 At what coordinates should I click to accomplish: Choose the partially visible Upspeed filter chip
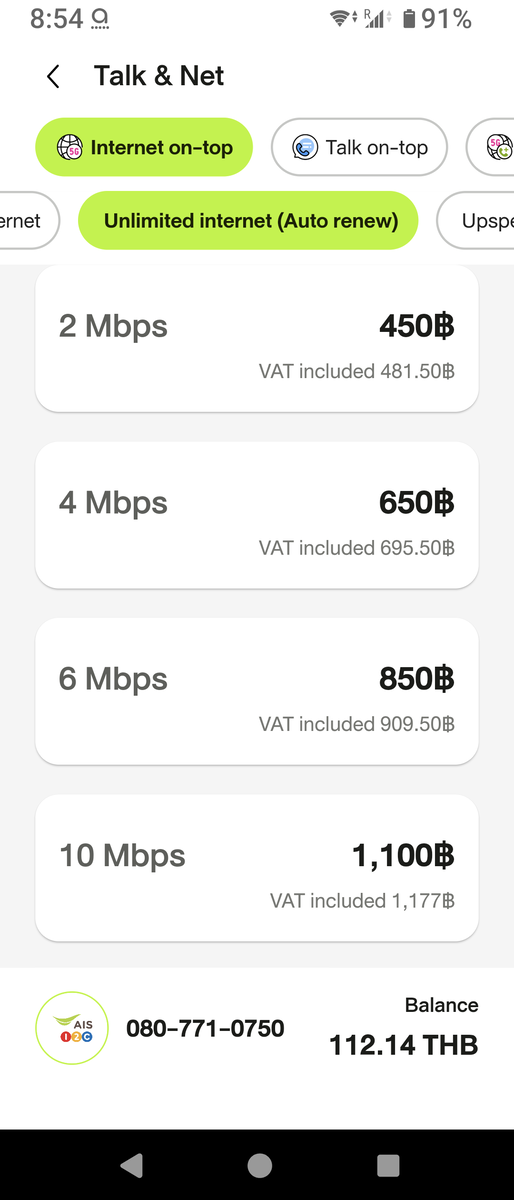pos(477,221)
